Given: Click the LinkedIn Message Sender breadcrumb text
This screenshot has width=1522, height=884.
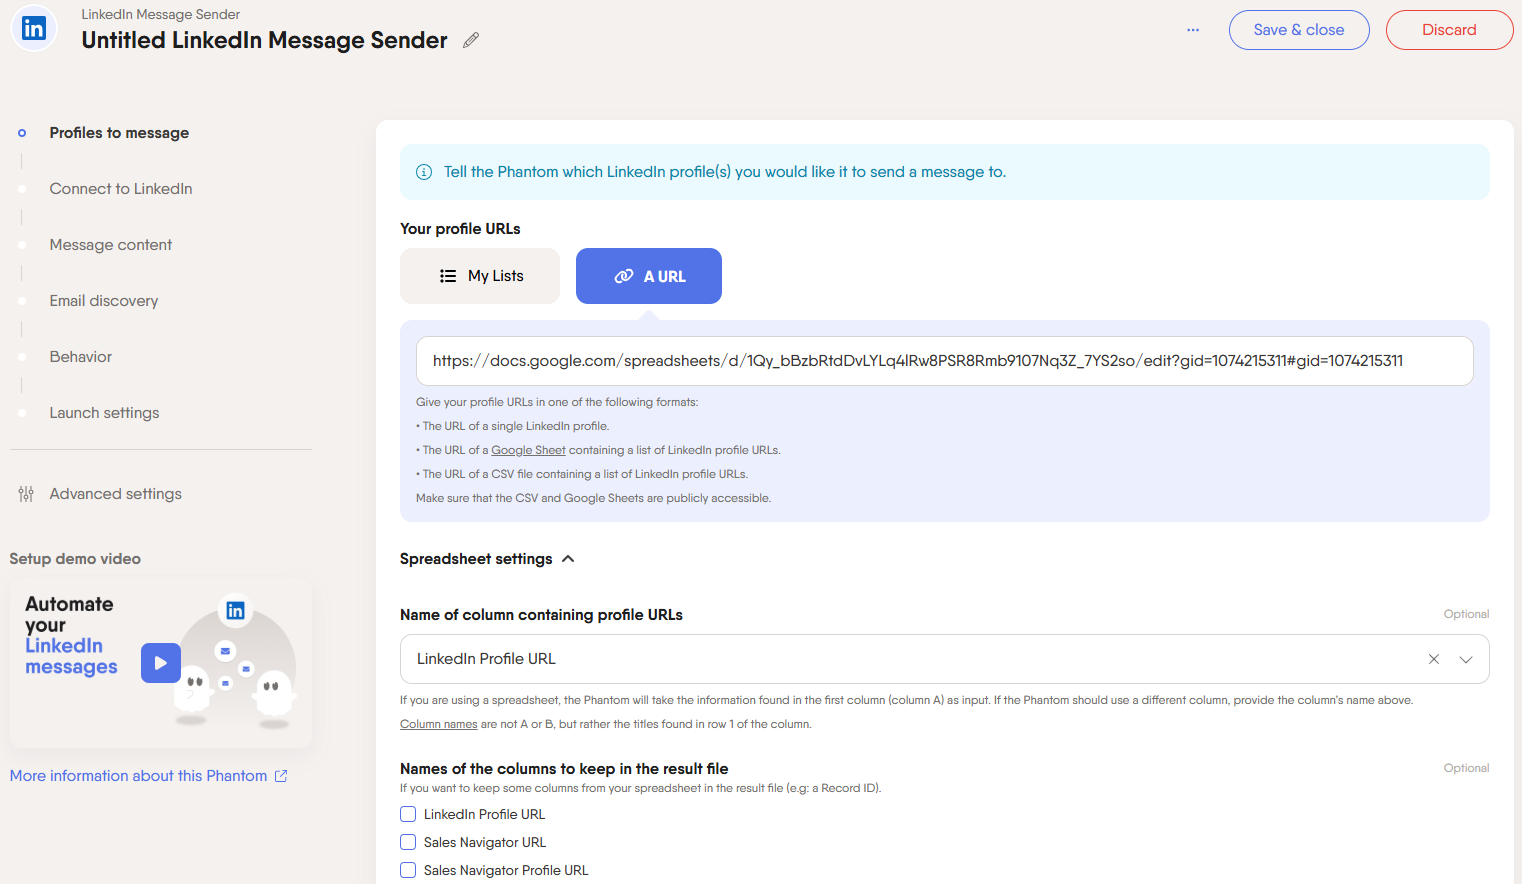Looking at the screenshot, I should (x=161, y=14).
